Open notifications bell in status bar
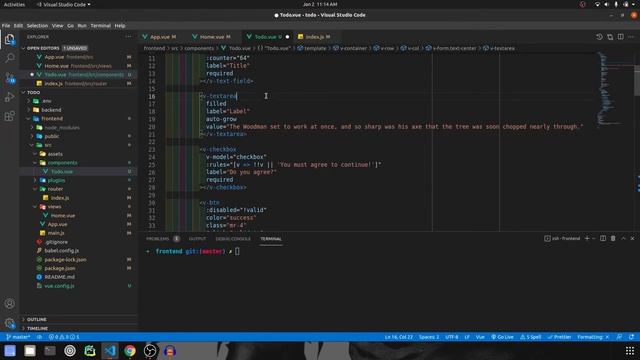This screenshot has height=360, width=640. point(631,337)
